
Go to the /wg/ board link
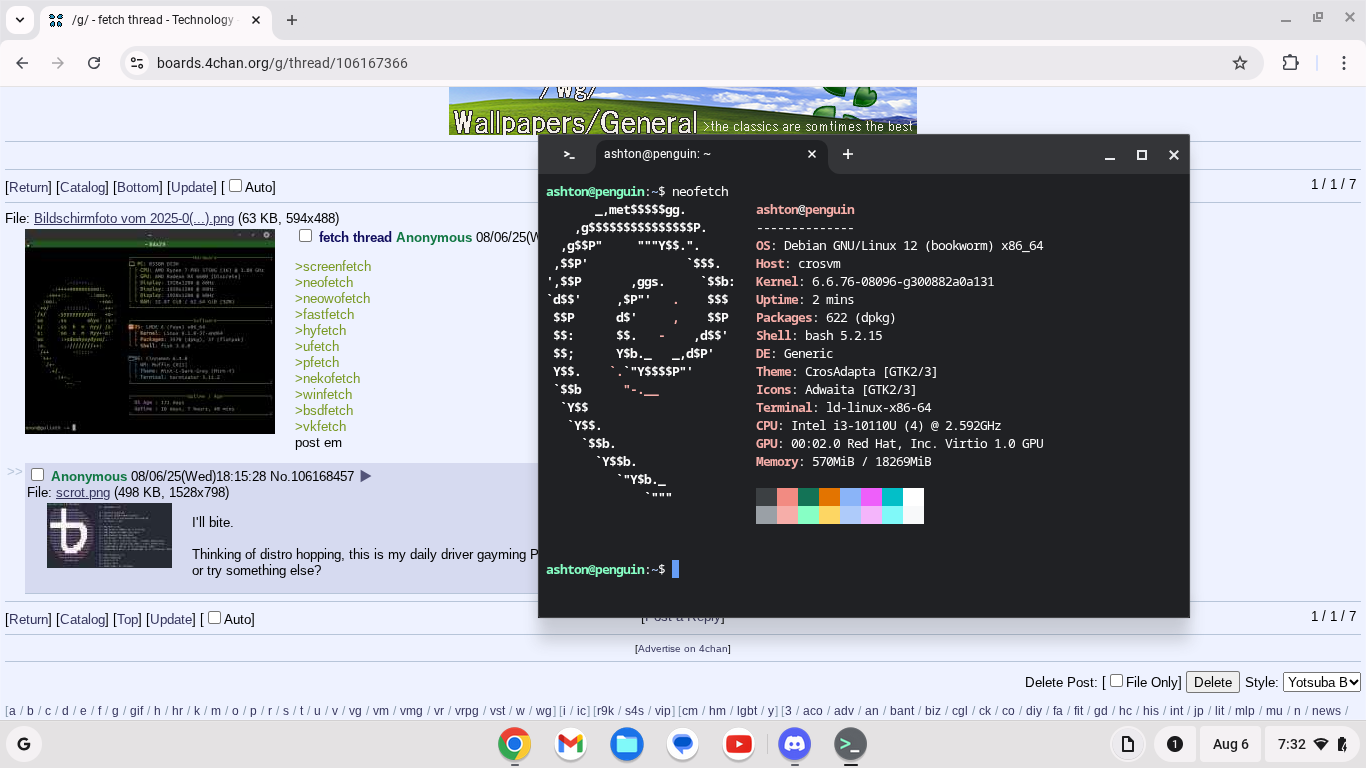(x=544, y=711)
